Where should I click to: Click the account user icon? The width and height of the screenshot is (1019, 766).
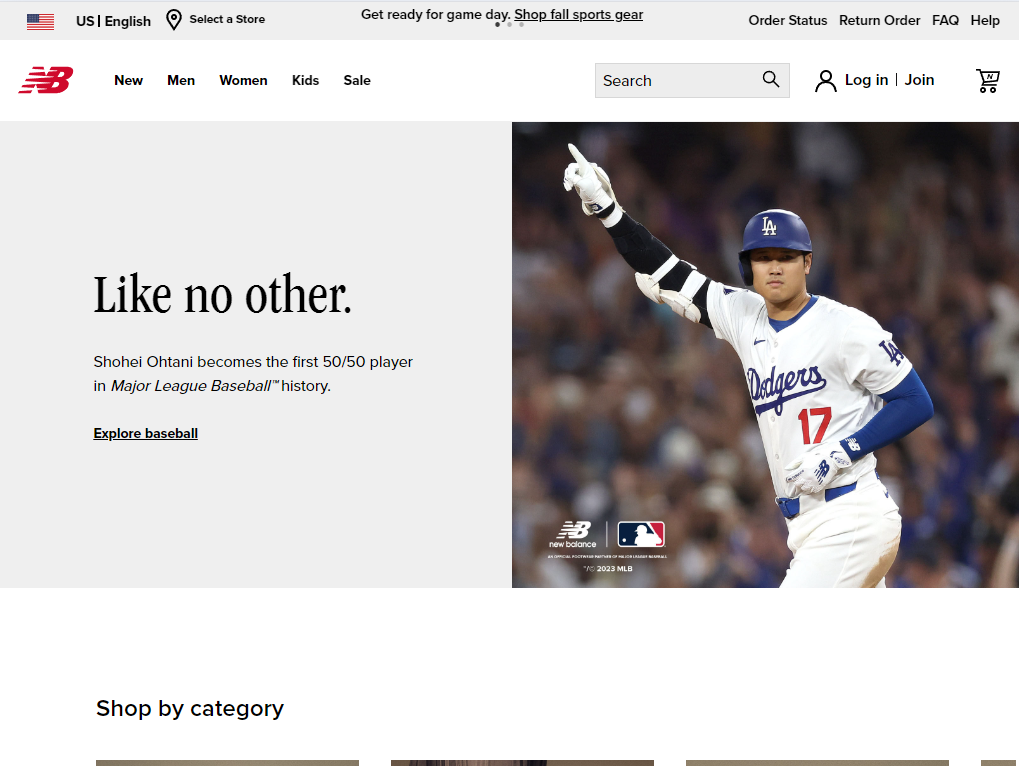pyautogui.click(x=825, y=81)
